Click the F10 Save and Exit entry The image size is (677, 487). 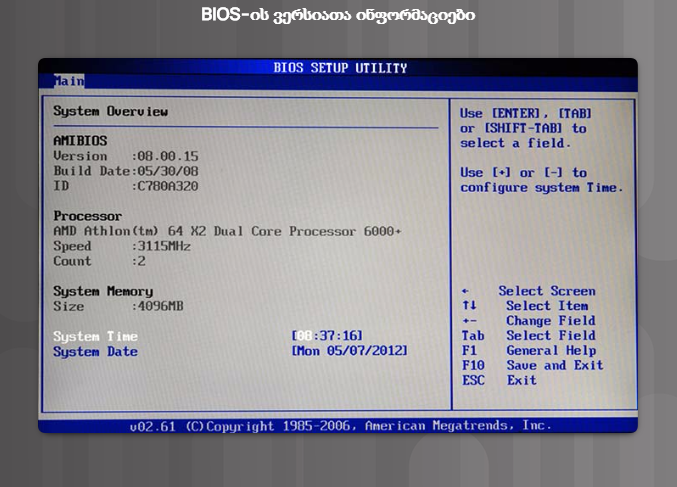(532, 366)
